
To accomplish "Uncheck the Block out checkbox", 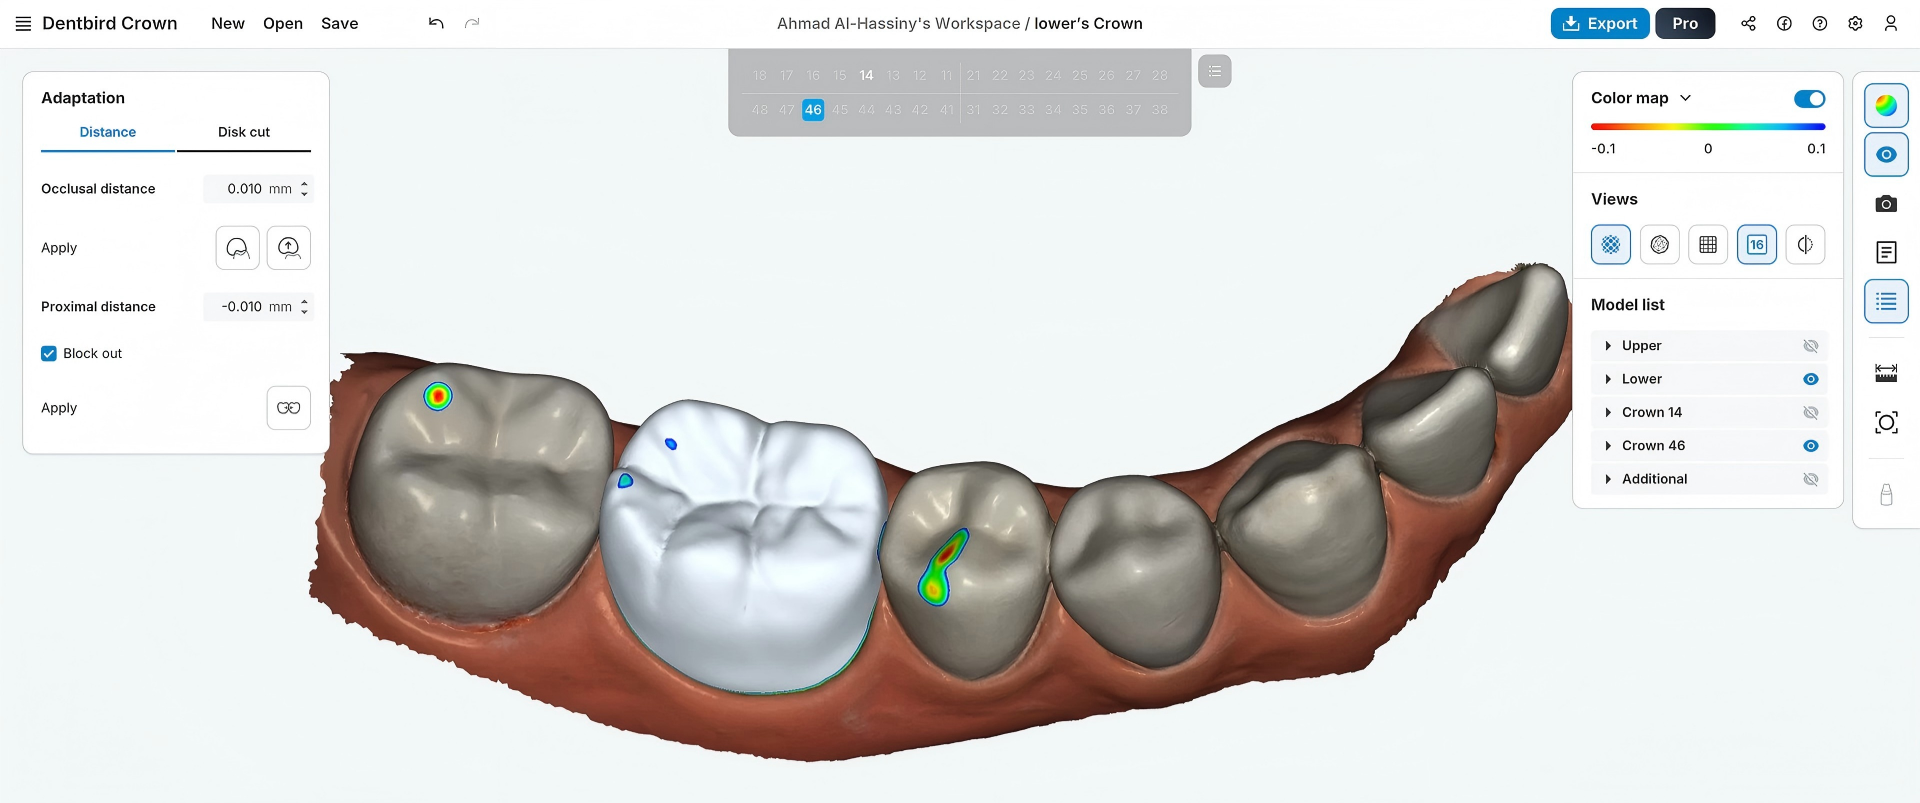I will (x=49, y=353).
